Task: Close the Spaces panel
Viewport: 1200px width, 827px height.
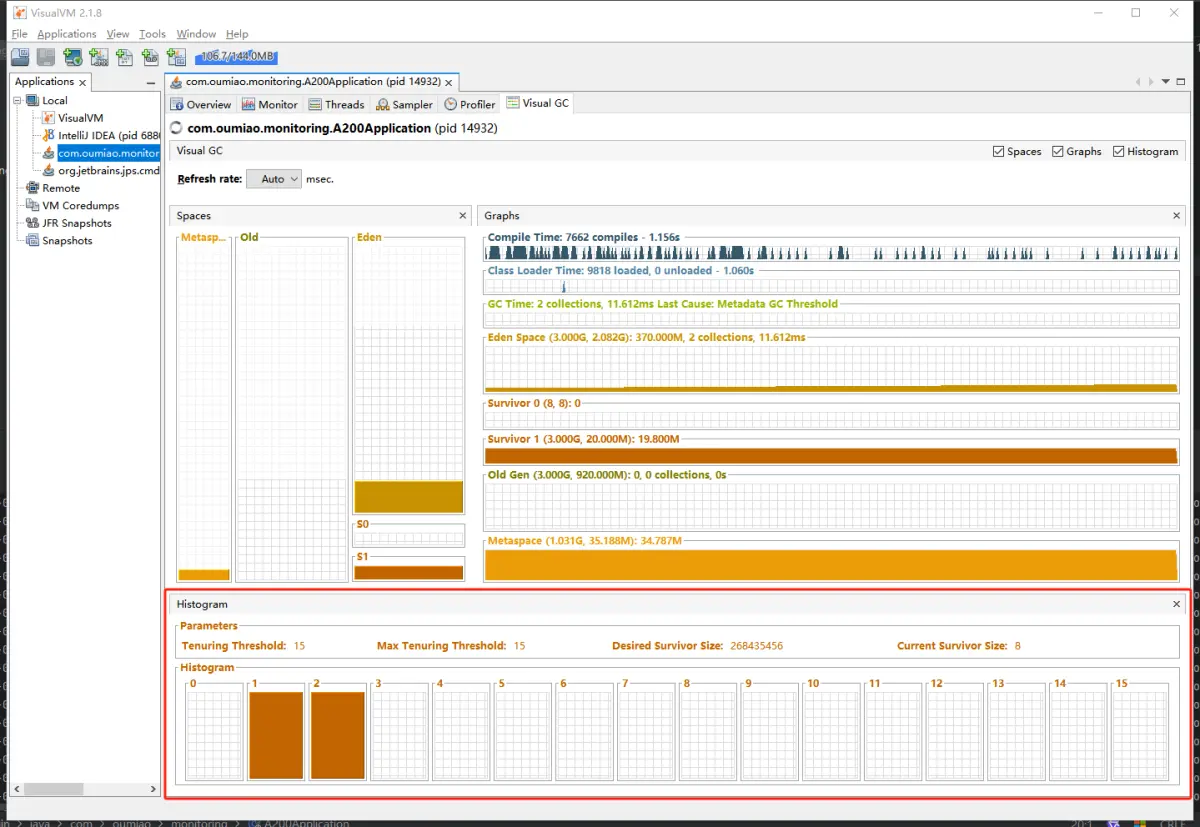Action: (463, 216)
